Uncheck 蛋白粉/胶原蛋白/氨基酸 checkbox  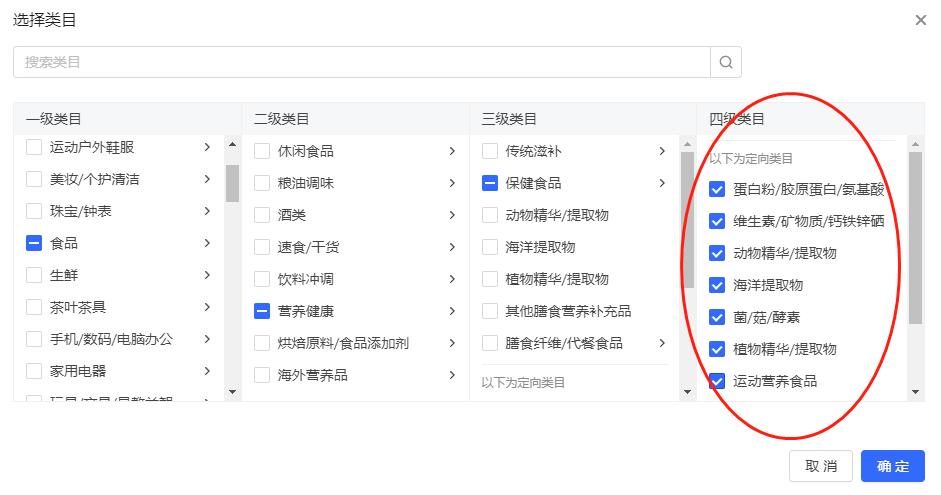coord(717,190)
